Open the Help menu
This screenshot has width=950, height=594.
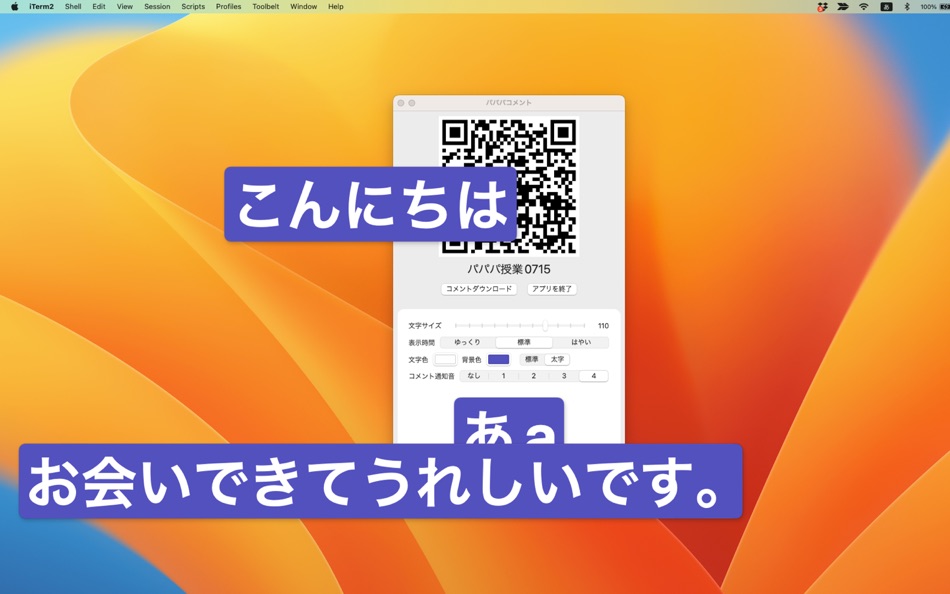point(336,7)
